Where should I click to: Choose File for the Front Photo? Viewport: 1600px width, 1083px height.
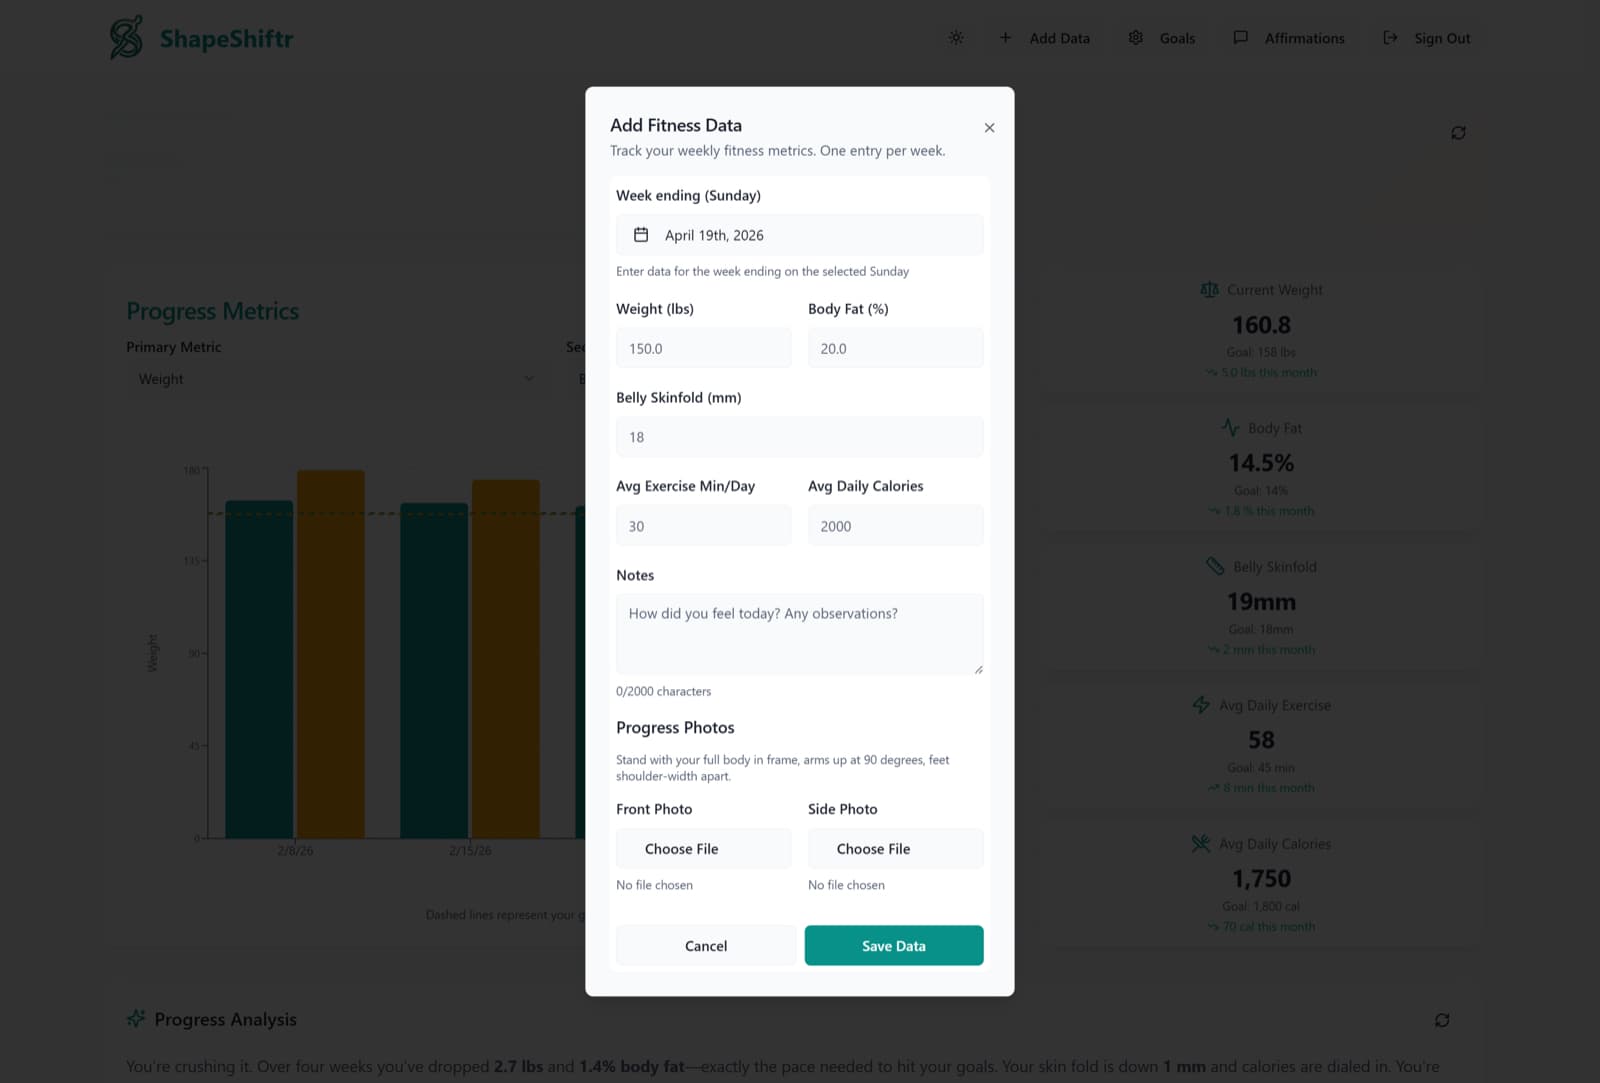tap(704, 849)
